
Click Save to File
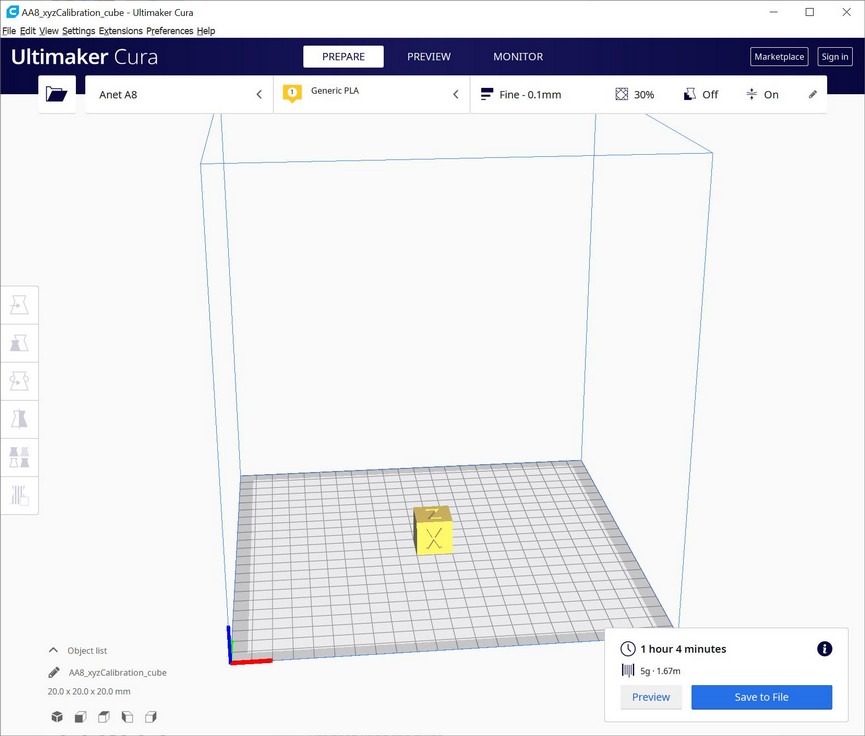click(761, 697)
